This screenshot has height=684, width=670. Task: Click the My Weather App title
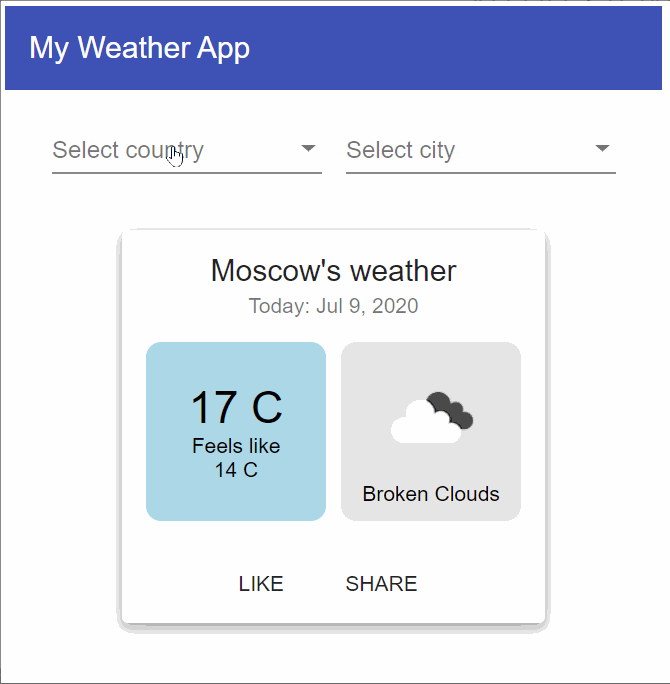click(139, 48)
